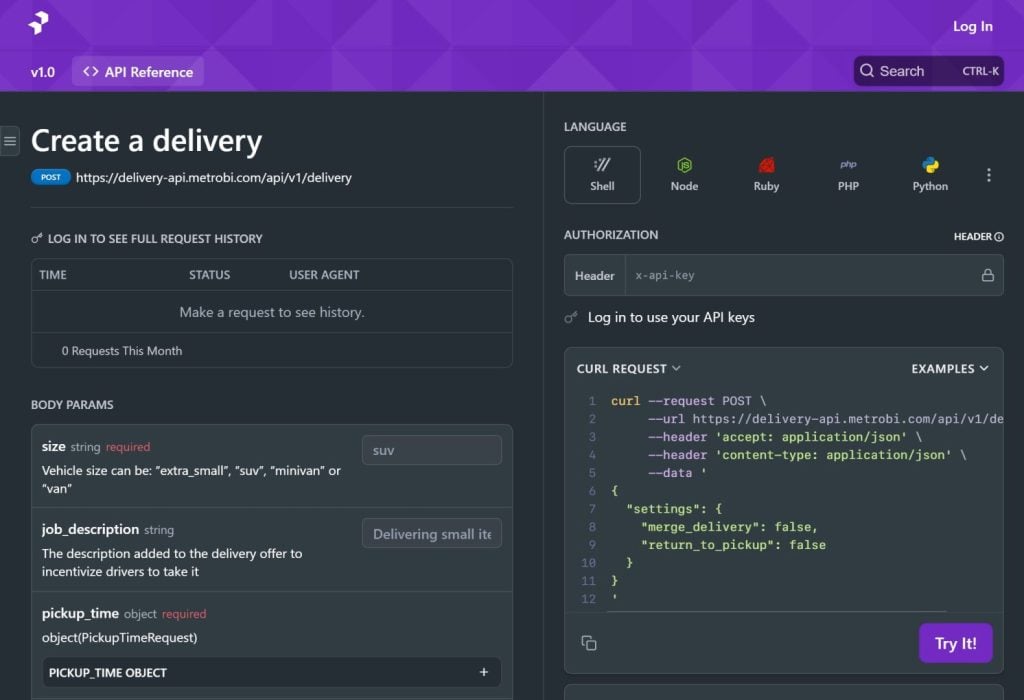
Task: Click the lock icon on the x-api-key field
Action: pos(988,275)
